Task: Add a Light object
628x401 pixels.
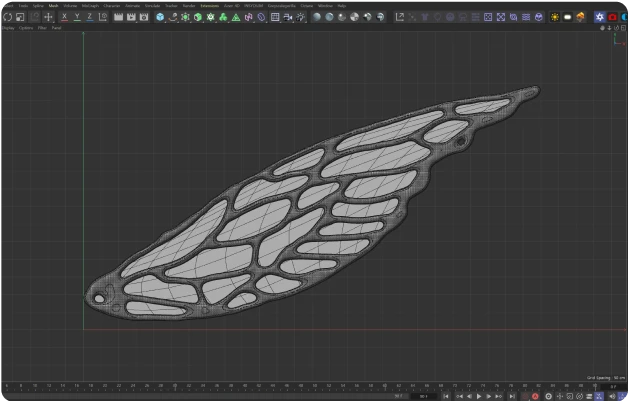Action: click(300, 17)
